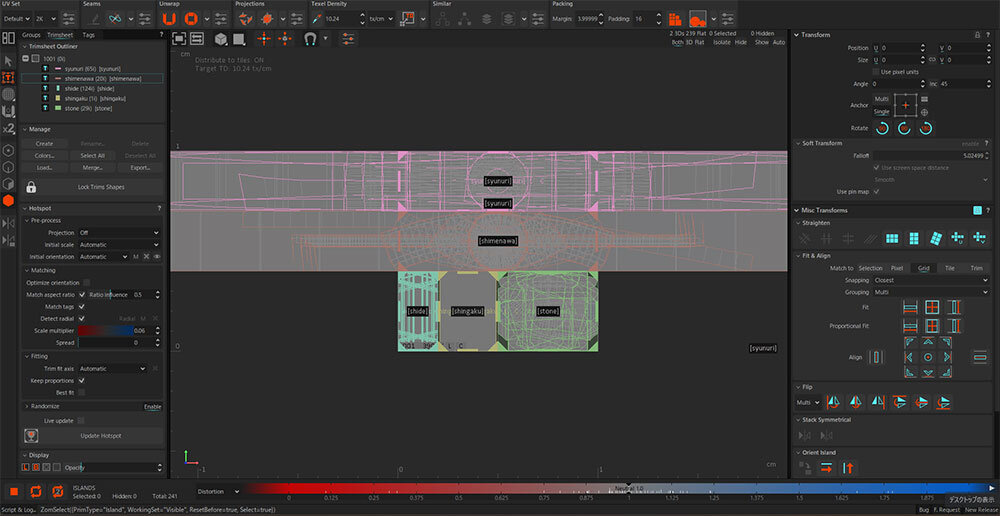Toggle the Use pin map checkbox
This screenshot has height=516, width=1000.
876,191
